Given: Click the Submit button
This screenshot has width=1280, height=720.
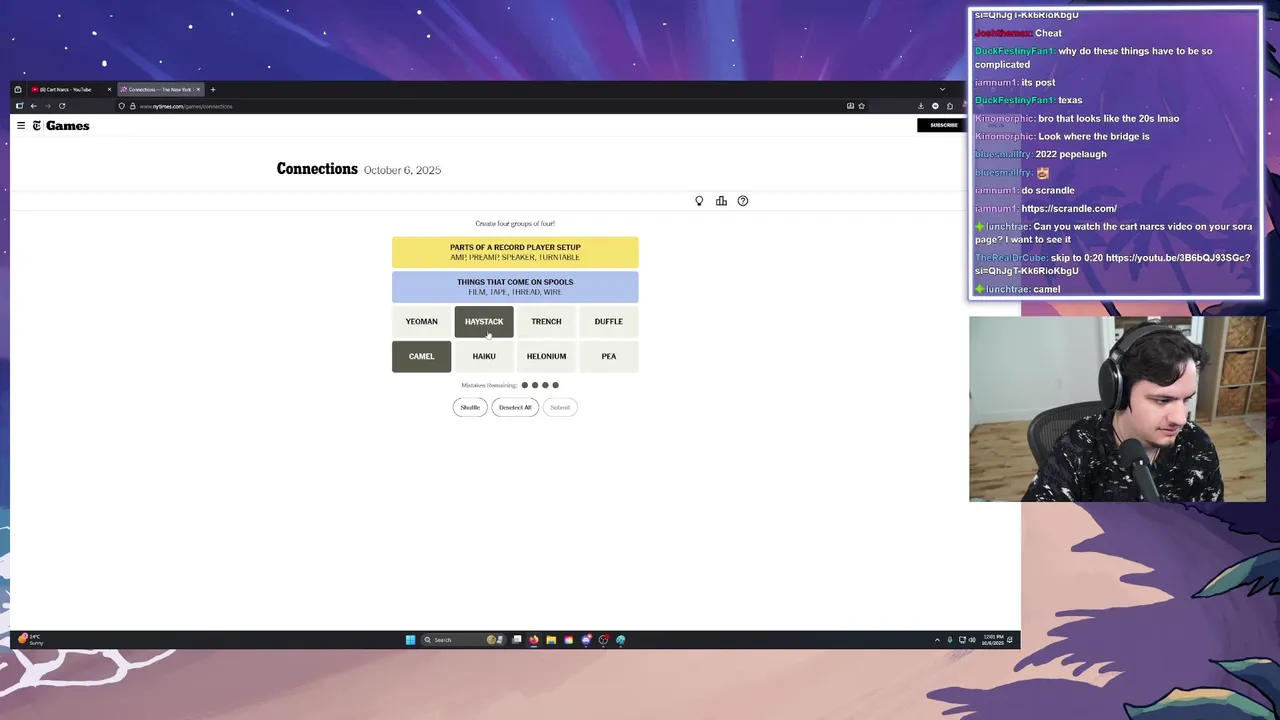Looking at the screenshot, I should tap(560, 407).
